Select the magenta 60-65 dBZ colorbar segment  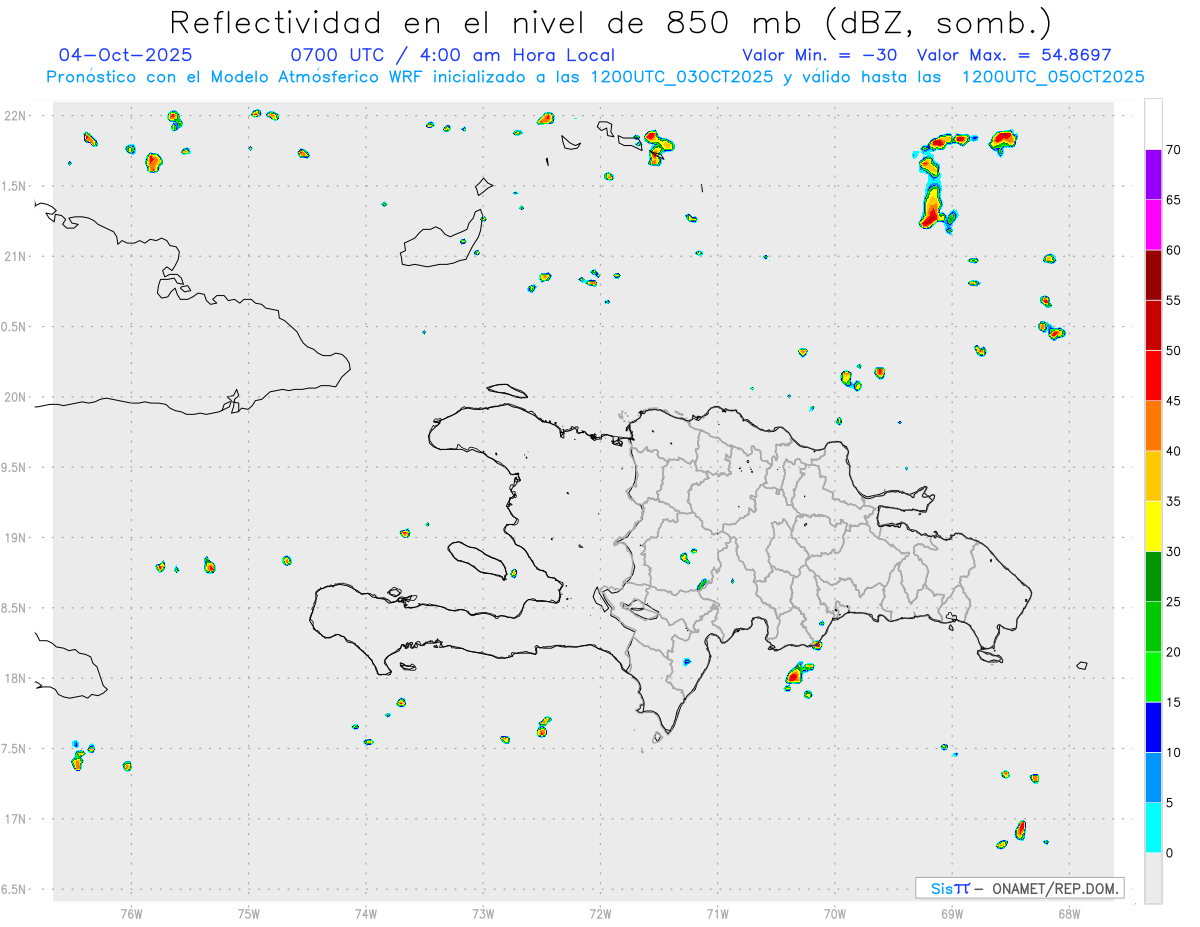(1153, 225)
